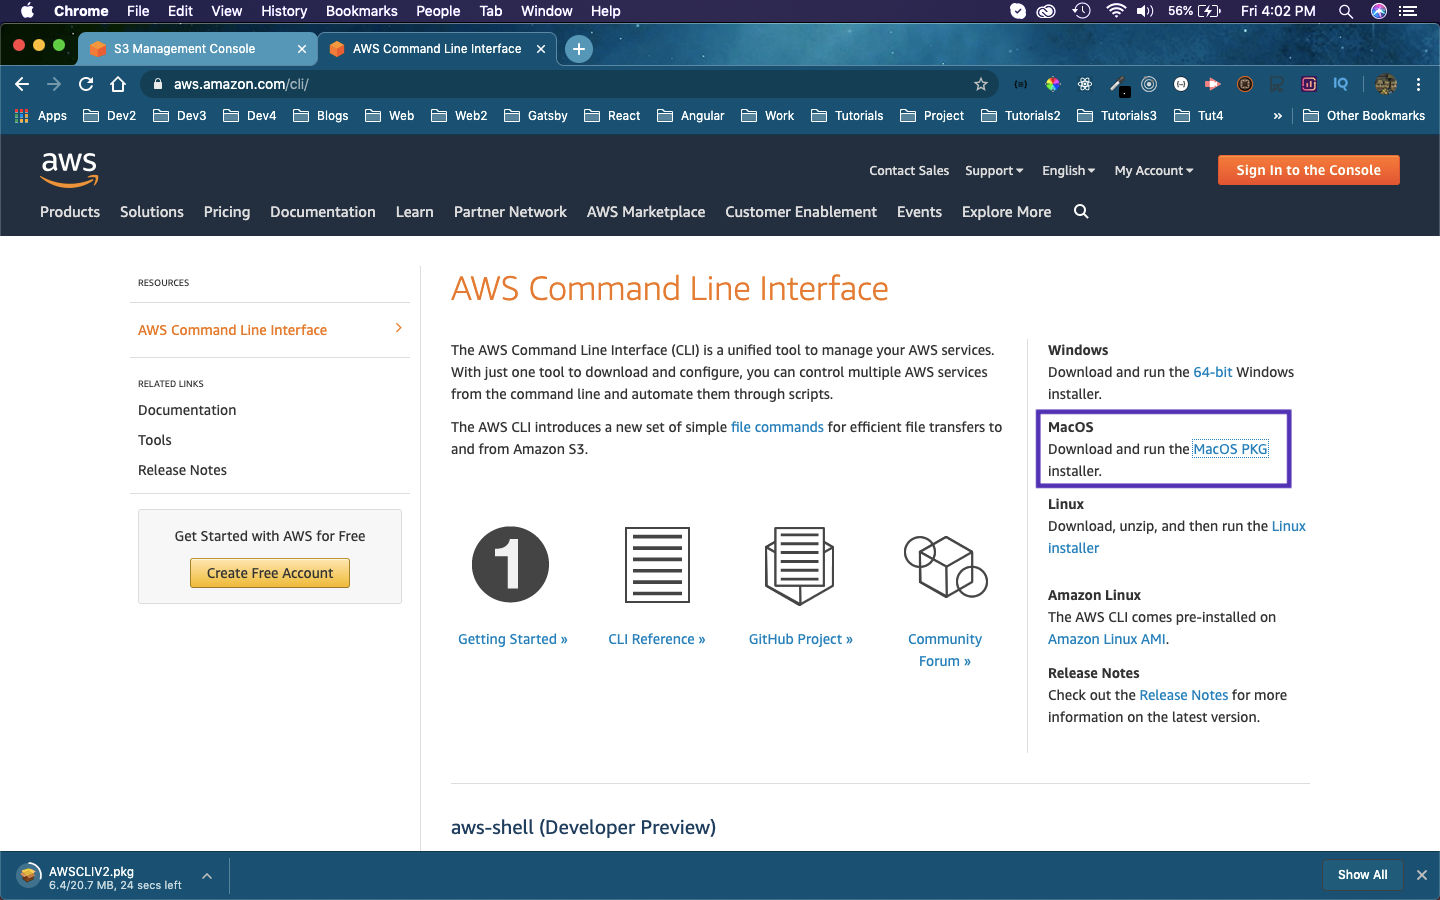1440x900 pixels.
Task: Show the hidden bookmarks overflow chevron
Action: [x=1277, y=115]
